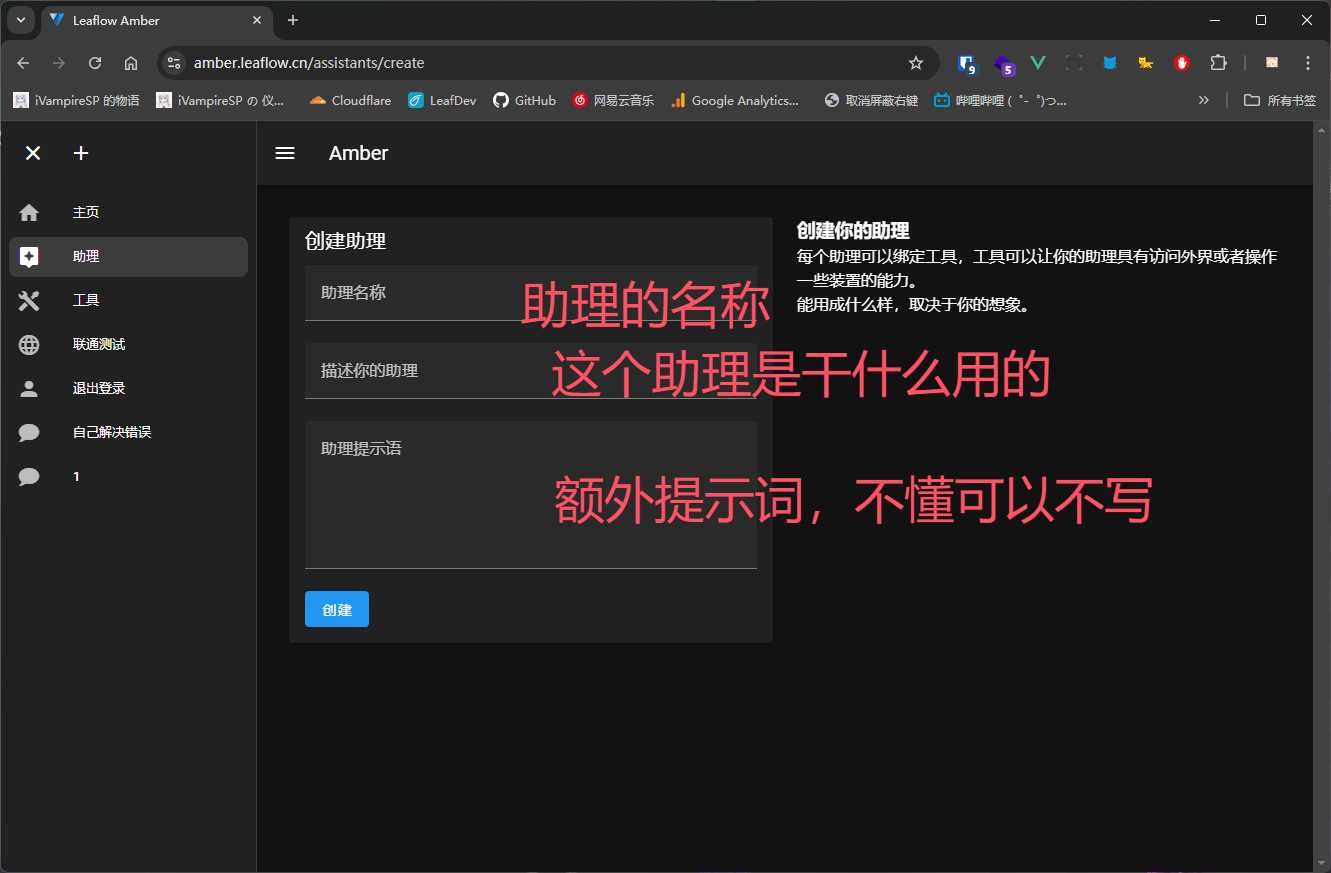
Task: Reload the page with the refresh icon
Action: click(x=95, y=63)
